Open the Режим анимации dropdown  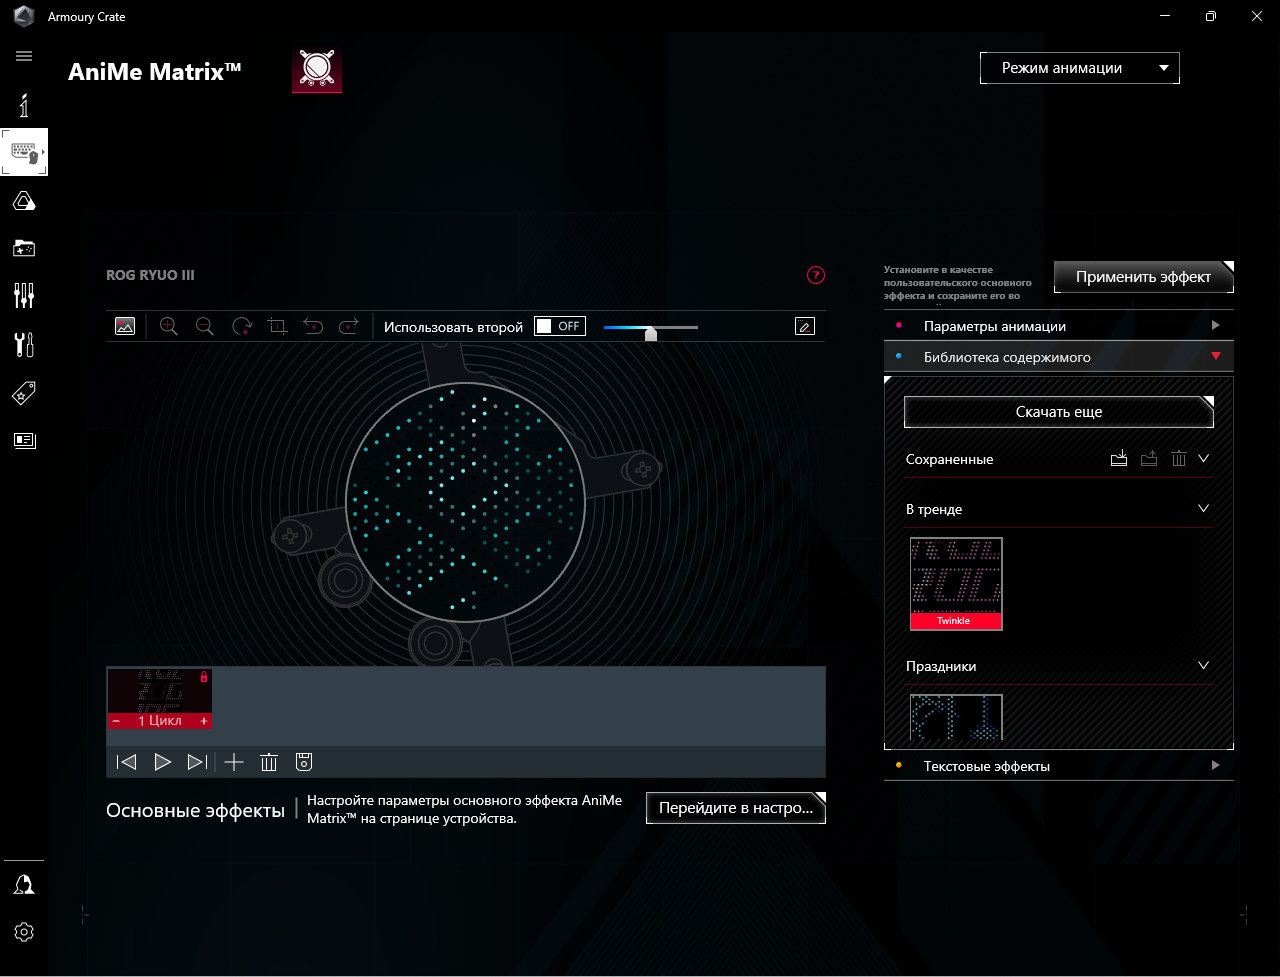click(1080, 68)
